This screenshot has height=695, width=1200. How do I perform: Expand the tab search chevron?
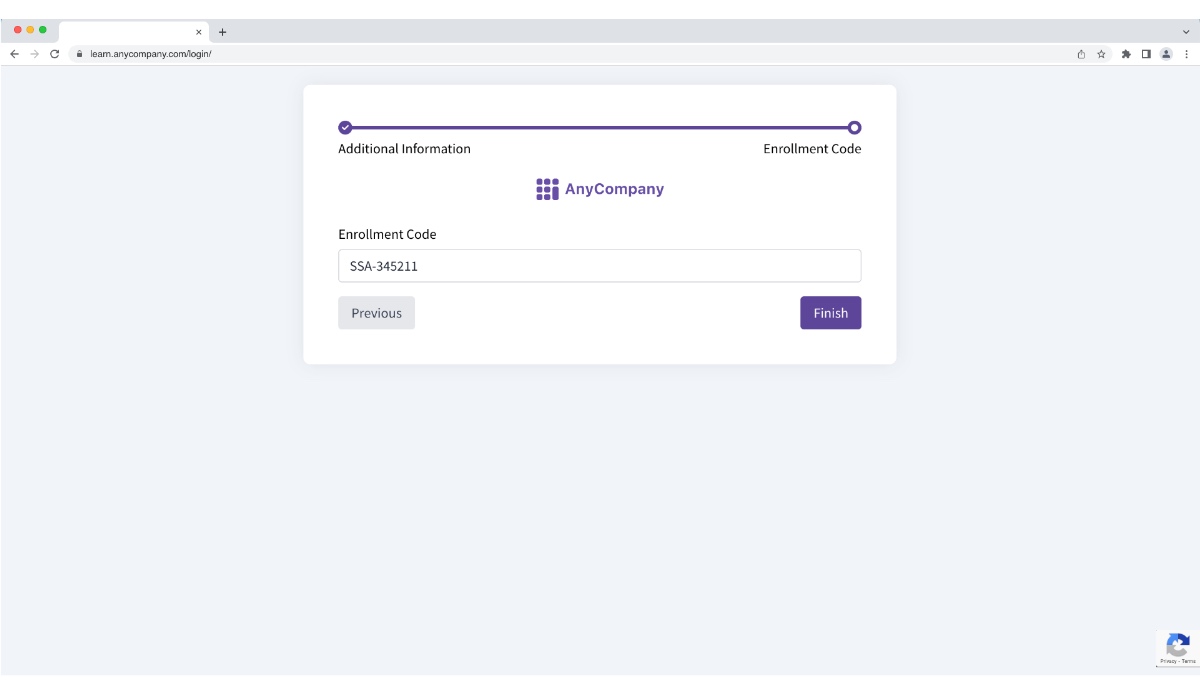[x=1186, y=31]
